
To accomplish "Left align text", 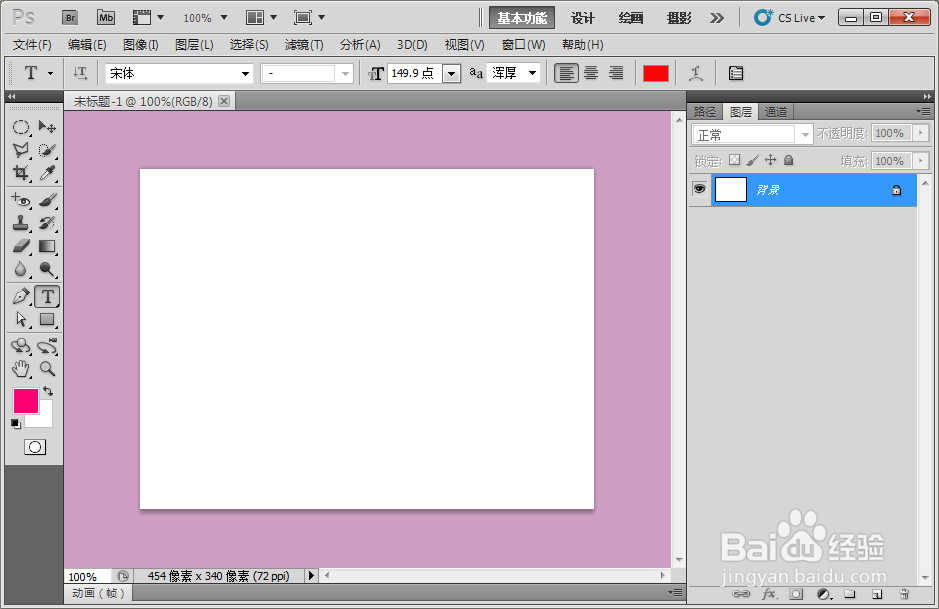I will click(x=566, y=73).
